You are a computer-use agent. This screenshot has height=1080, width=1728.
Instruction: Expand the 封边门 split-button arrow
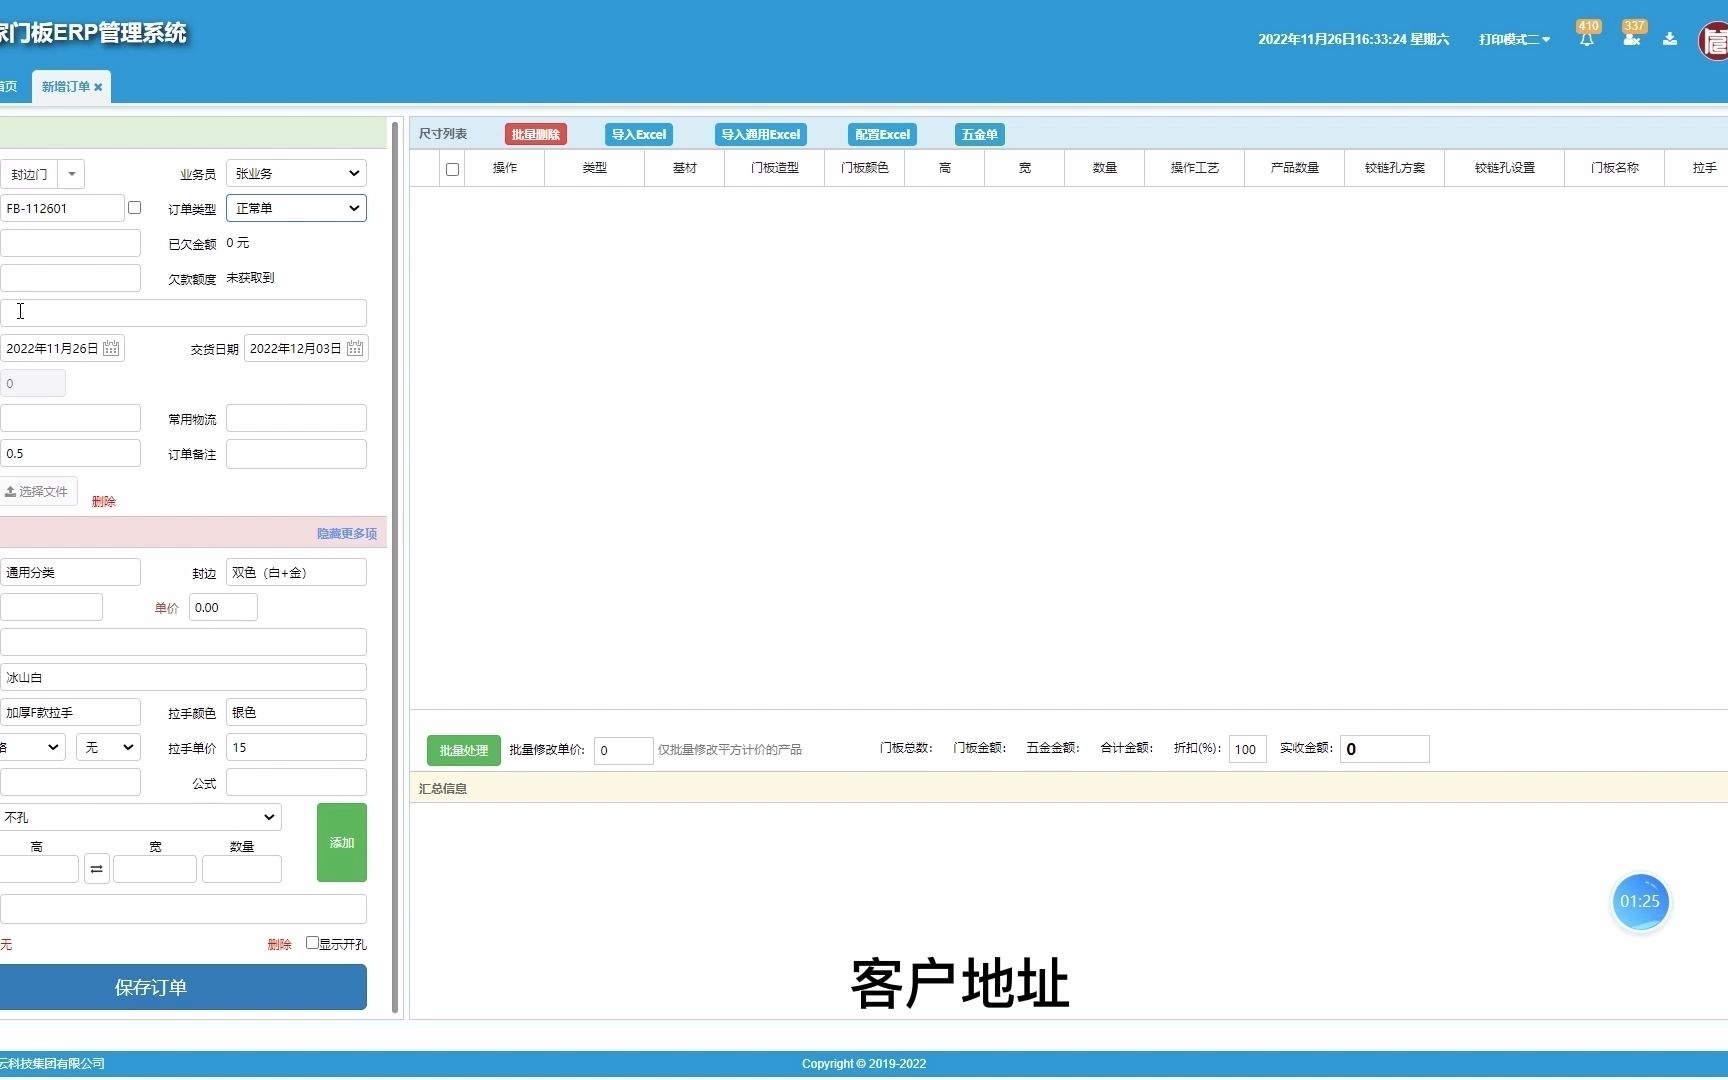(72, 174)
